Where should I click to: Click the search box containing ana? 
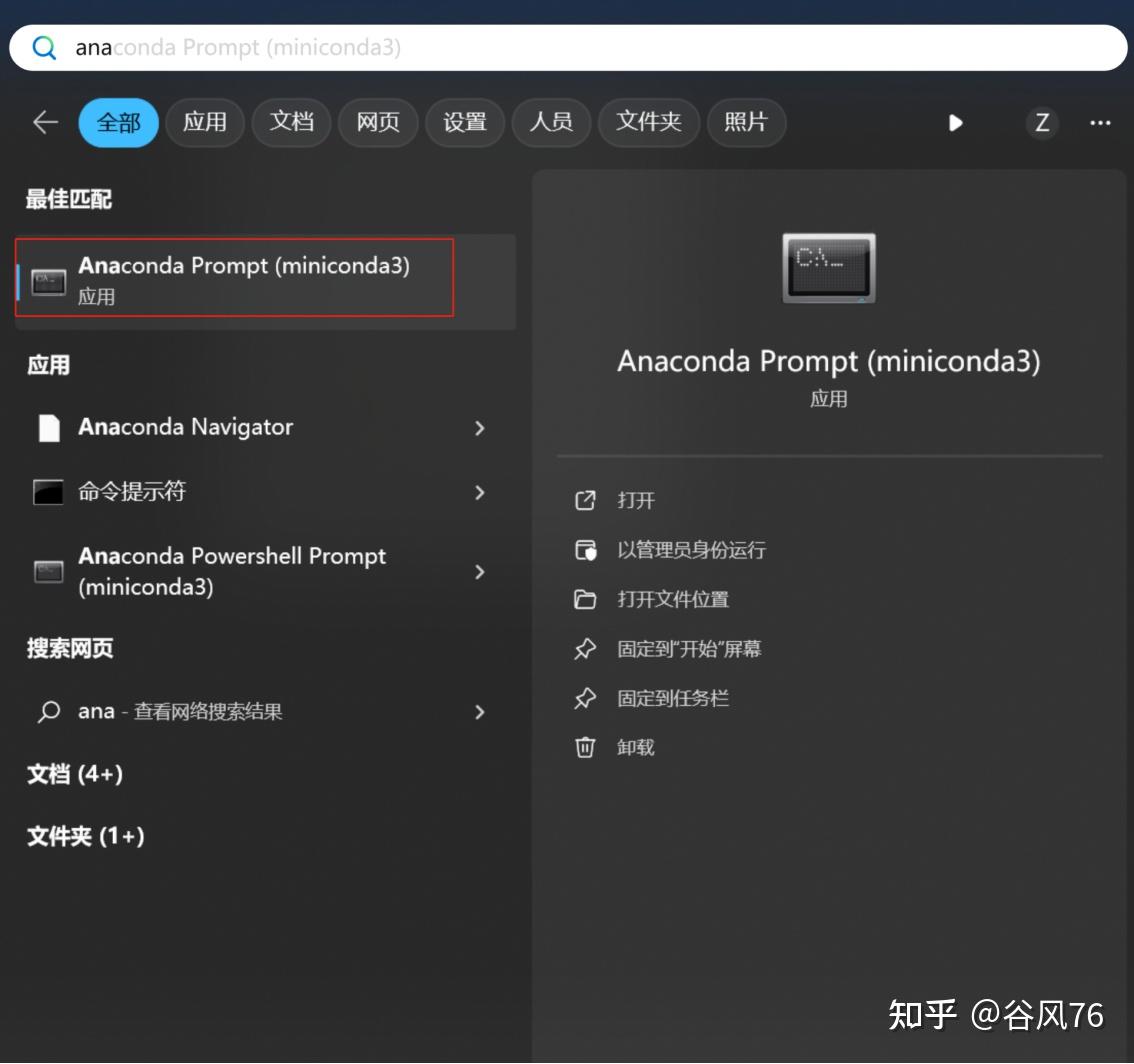[x=568, y=48]
